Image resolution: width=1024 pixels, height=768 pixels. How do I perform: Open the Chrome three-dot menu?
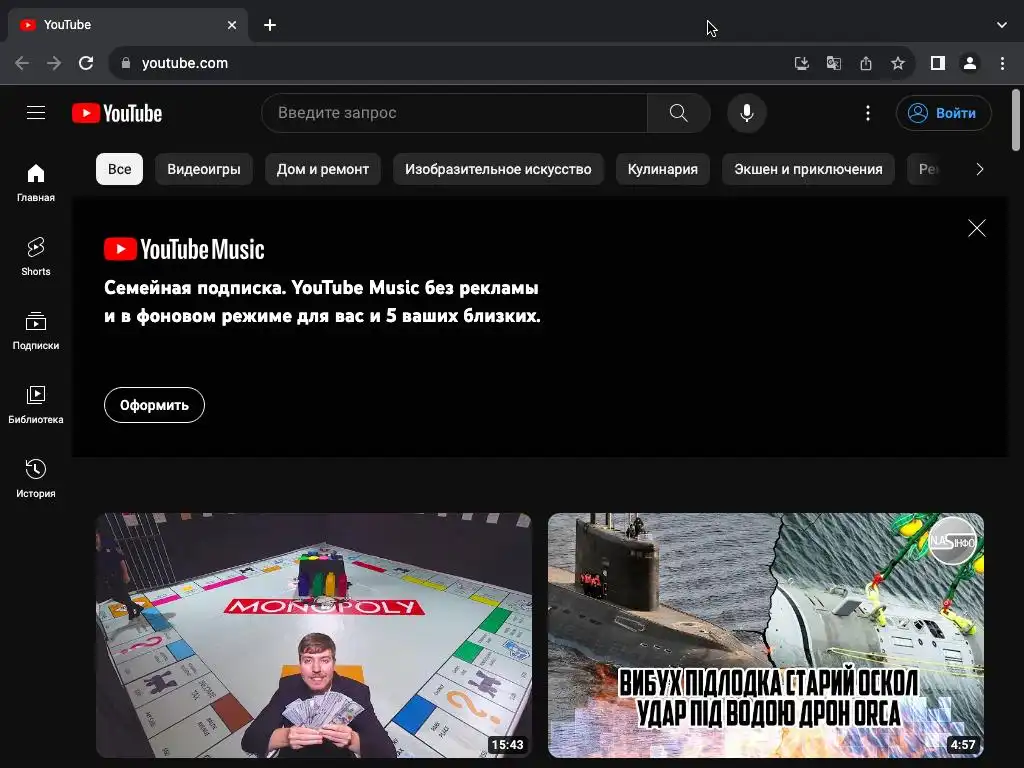[x=1002, y=63]
